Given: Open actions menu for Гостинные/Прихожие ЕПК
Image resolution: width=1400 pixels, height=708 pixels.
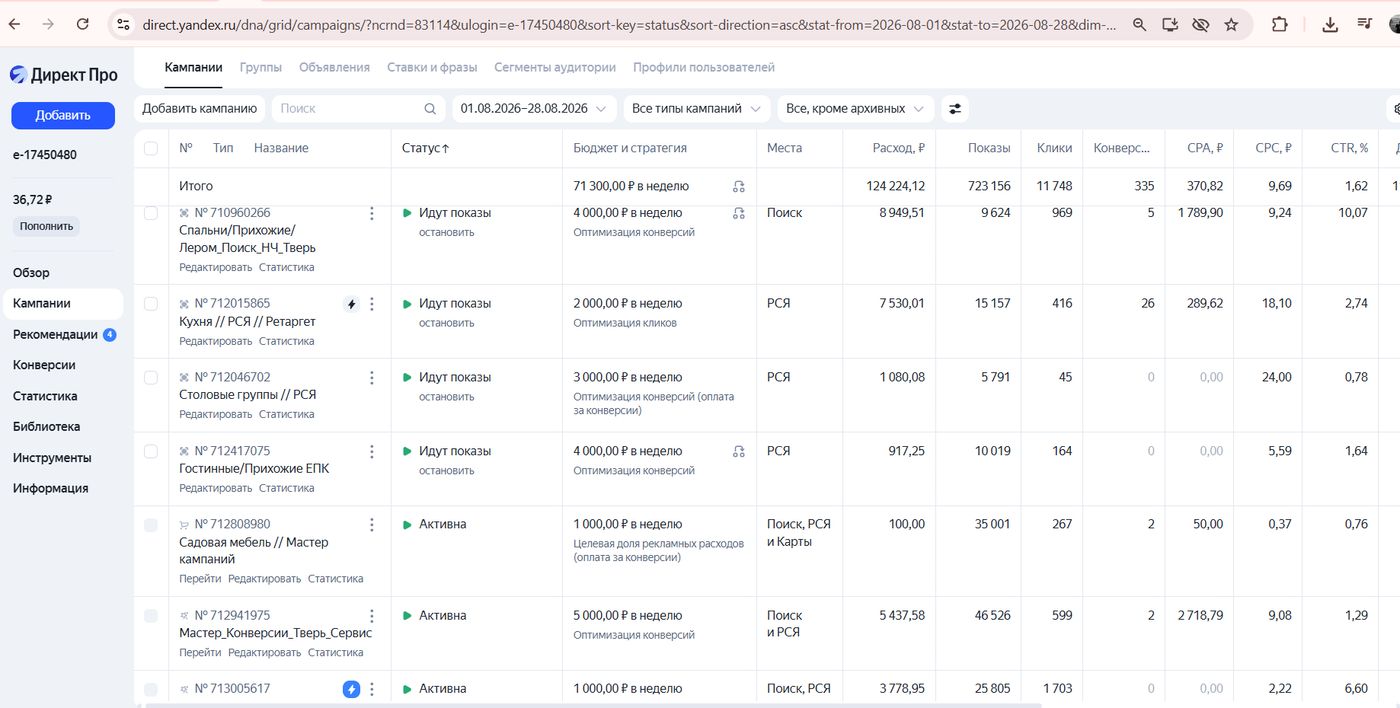Looking at the screenshot, I should pyautogui.click(x=372, y=451).
